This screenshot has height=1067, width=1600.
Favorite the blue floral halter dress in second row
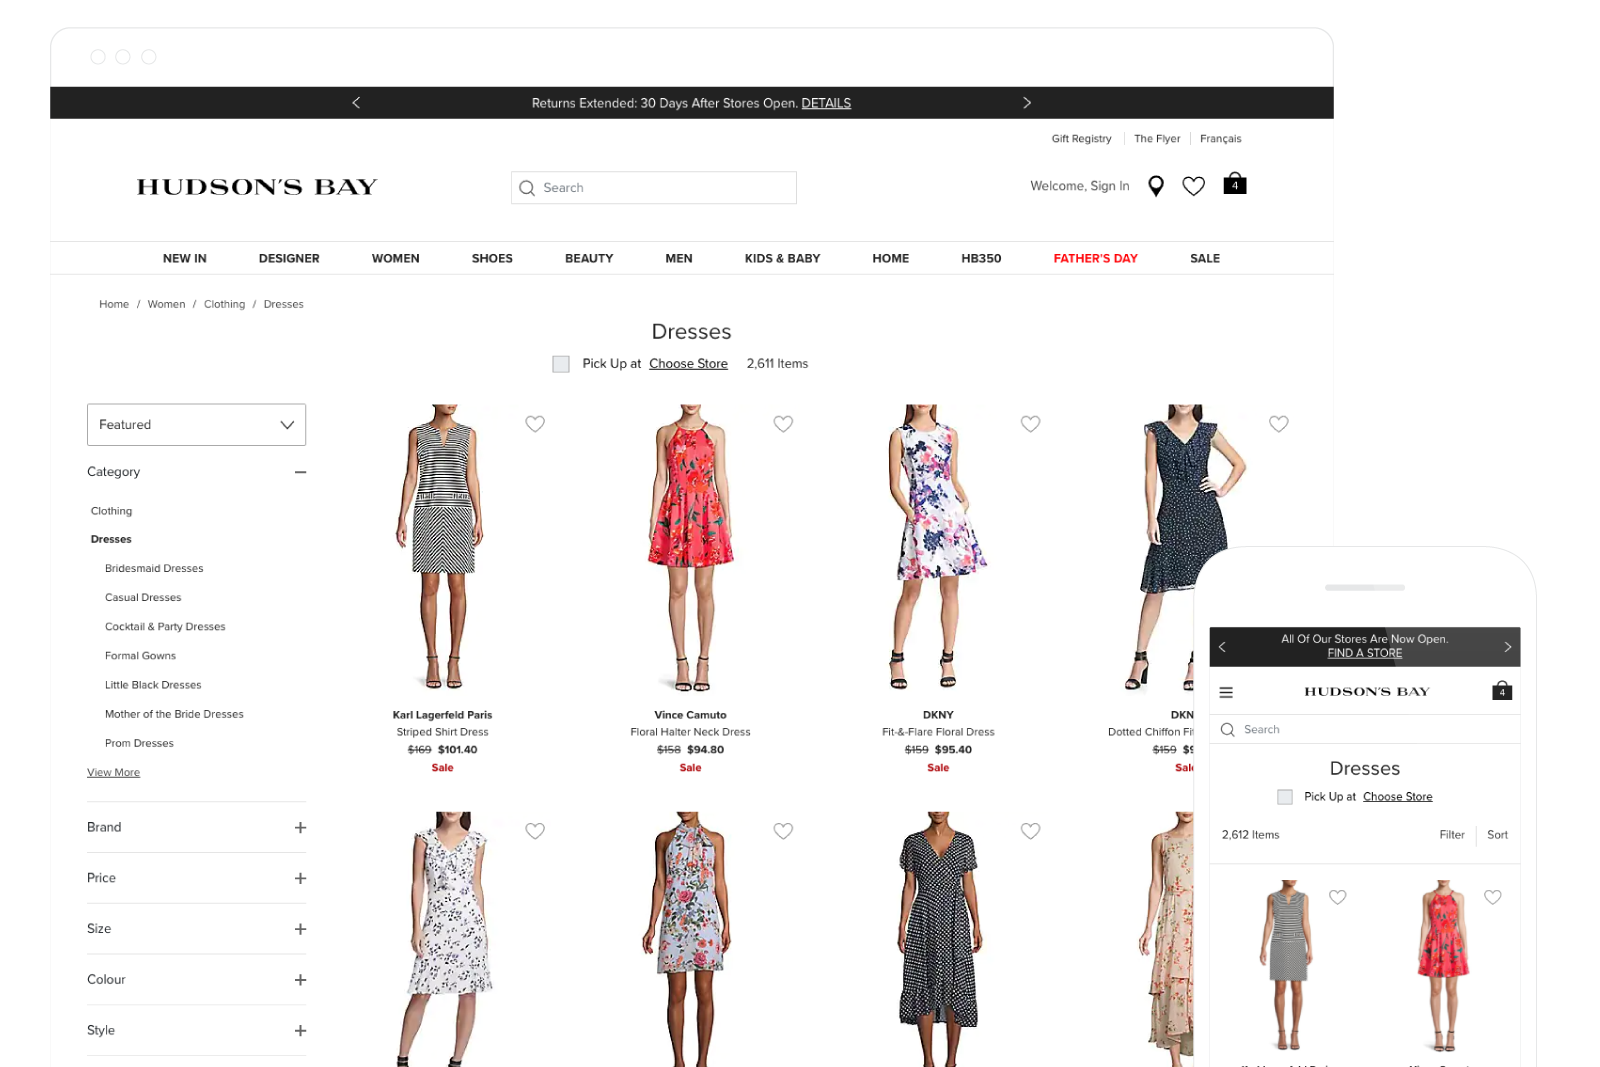tap(783, 831)
